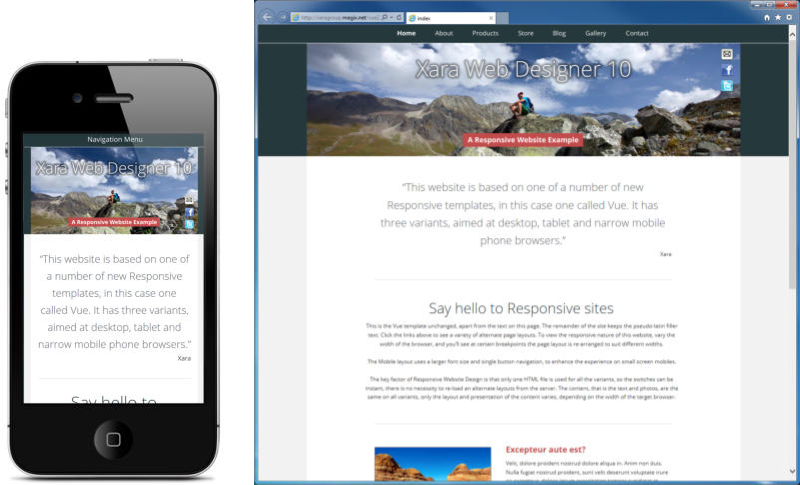Click the Say hello to Responsive sites heading
Screen dimensions: 800x485
pos(521,308)
